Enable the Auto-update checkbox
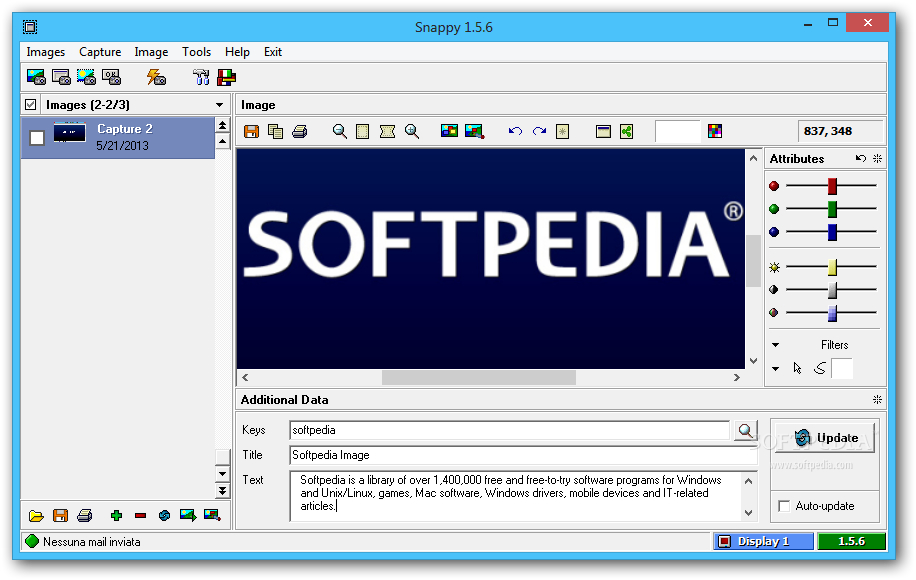916x580 pixels. click(785, 506)
